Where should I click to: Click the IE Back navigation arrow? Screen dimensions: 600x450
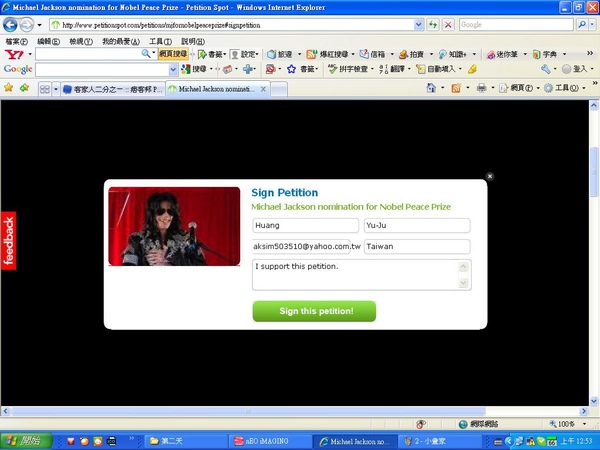[x=10, y=25]
